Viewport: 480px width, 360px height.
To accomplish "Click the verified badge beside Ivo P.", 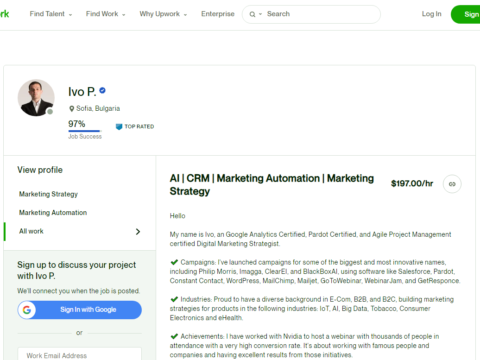I will coord(103,90).
